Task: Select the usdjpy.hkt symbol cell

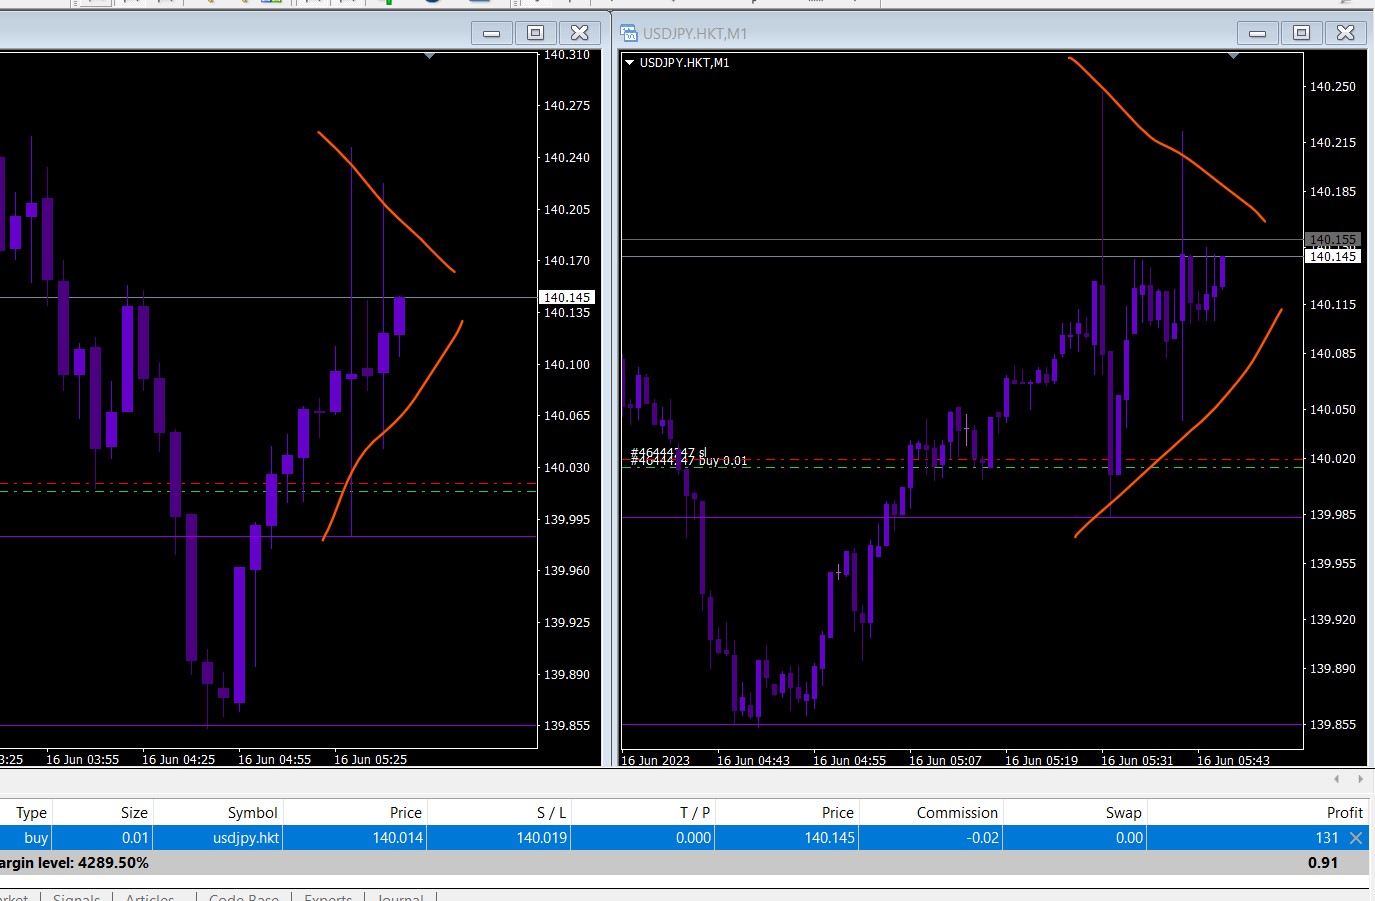Action: [246, 838]
